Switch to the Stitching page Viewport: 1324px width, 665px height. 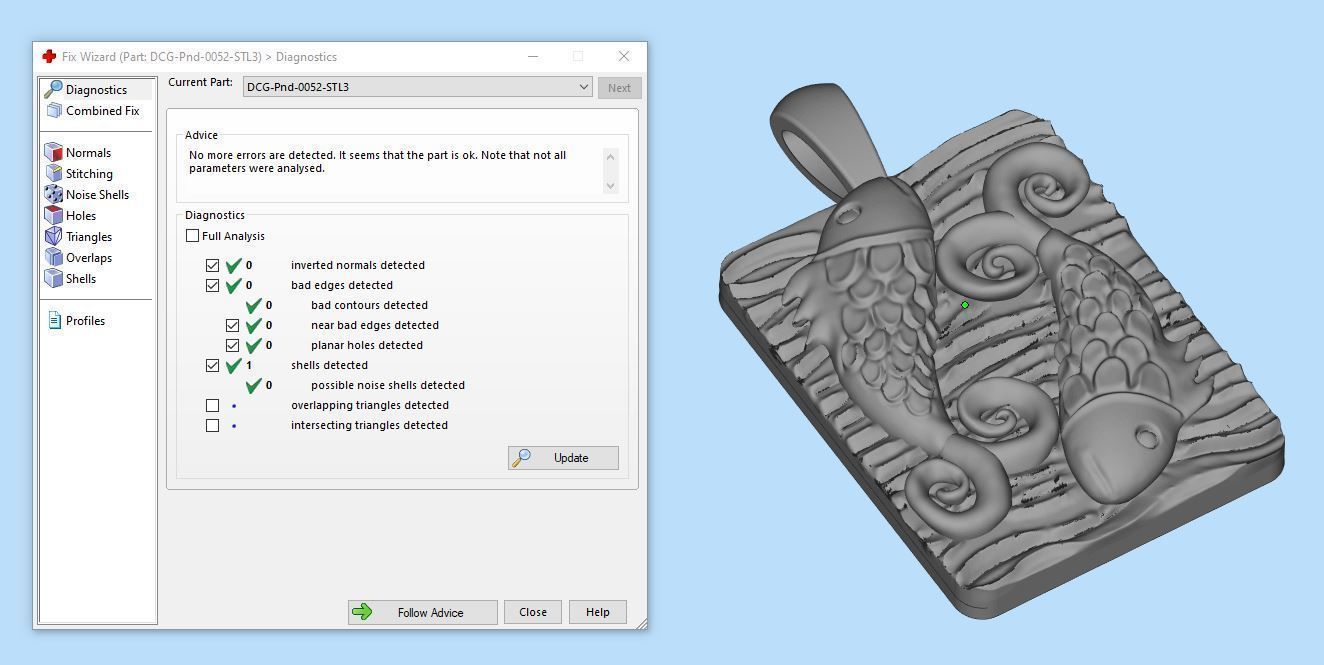coord(89,174)
